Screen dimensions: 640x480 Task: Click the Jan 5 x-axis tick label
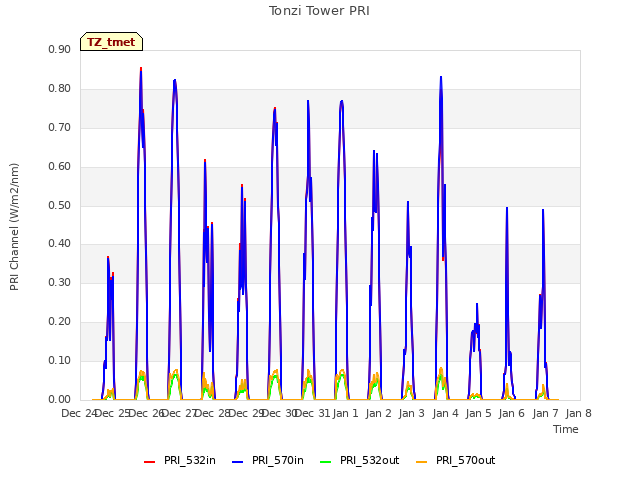pyautogui.click(x=479, y=413)
